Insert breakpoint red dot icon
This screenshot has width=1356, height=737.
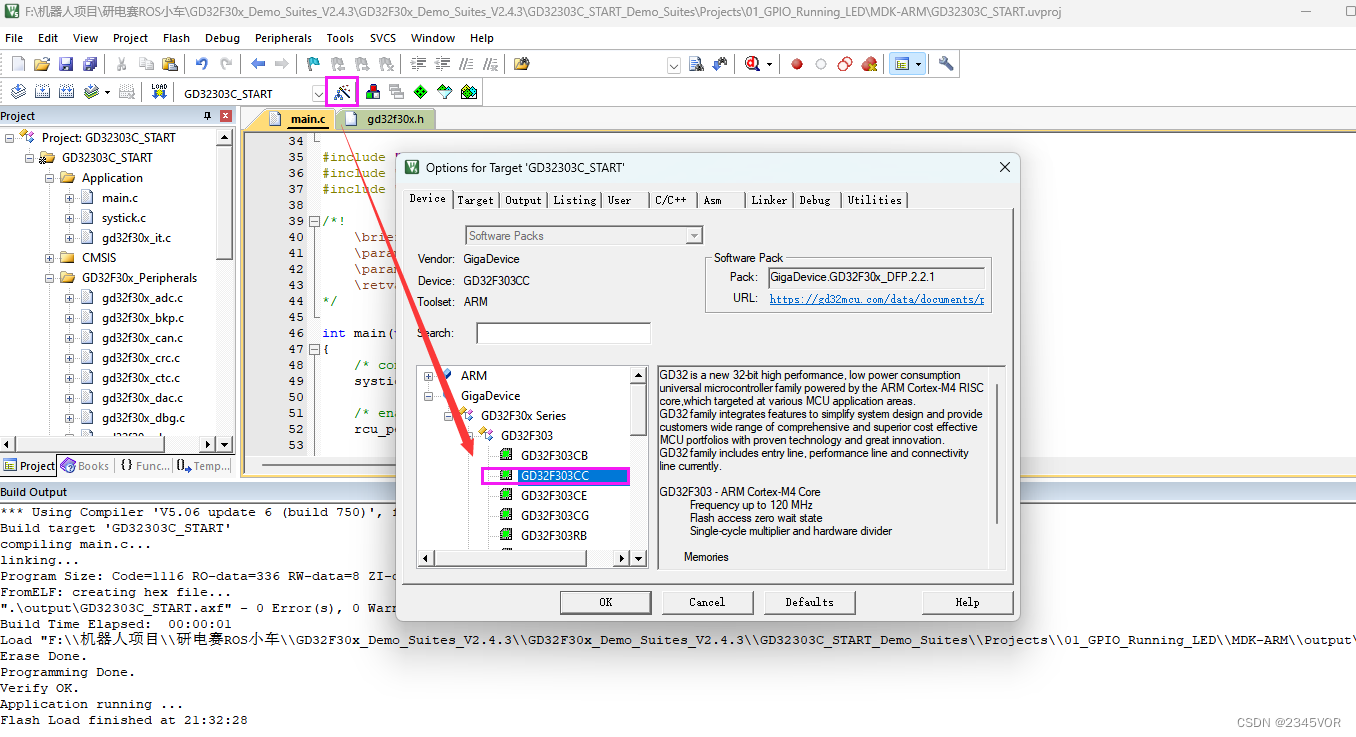tap(797, 64)
